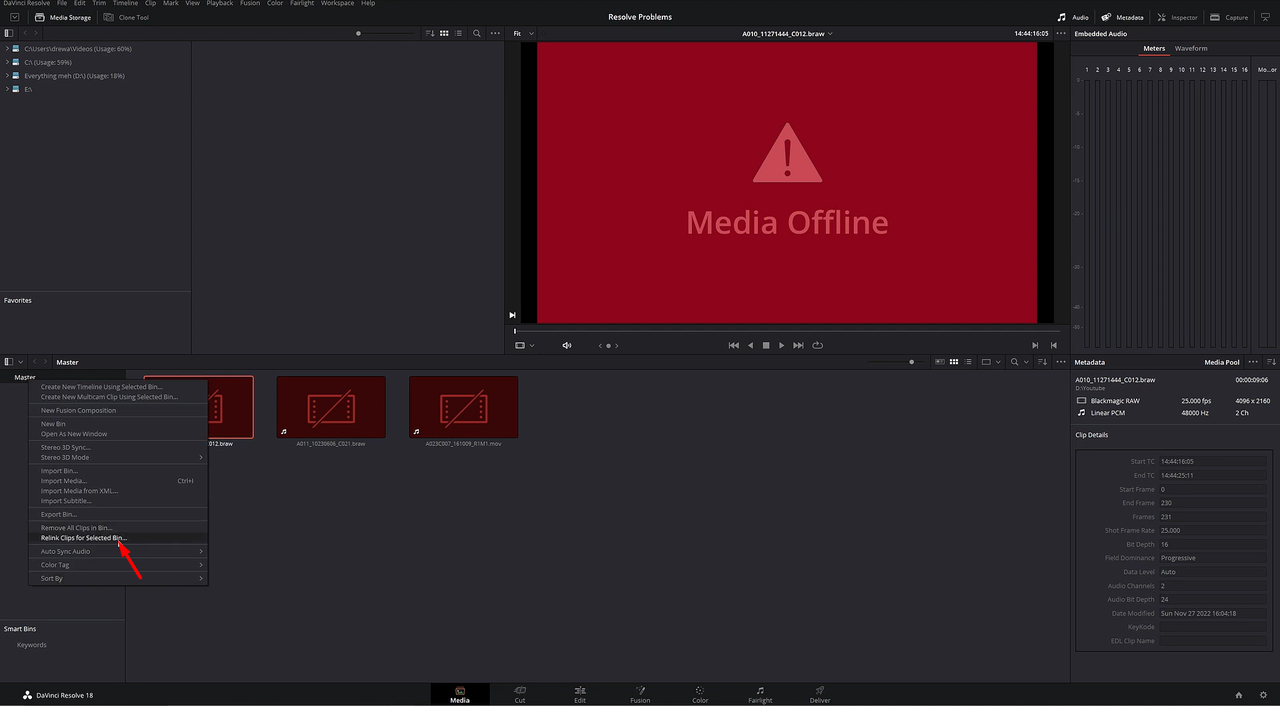The height and width of the screenshot is (706, 1280).
Task: Open the clip name dropdown A010_11271444_C012.braw
Action: point(786,33)
